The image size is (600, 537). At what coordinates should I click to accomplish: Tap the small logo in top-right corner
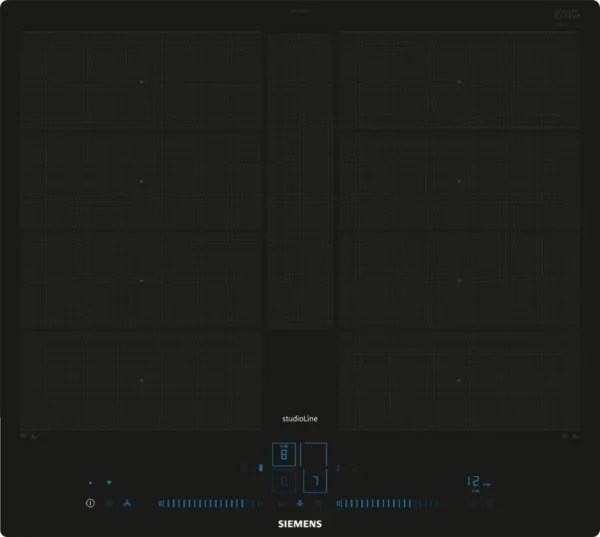pos(567,16)
